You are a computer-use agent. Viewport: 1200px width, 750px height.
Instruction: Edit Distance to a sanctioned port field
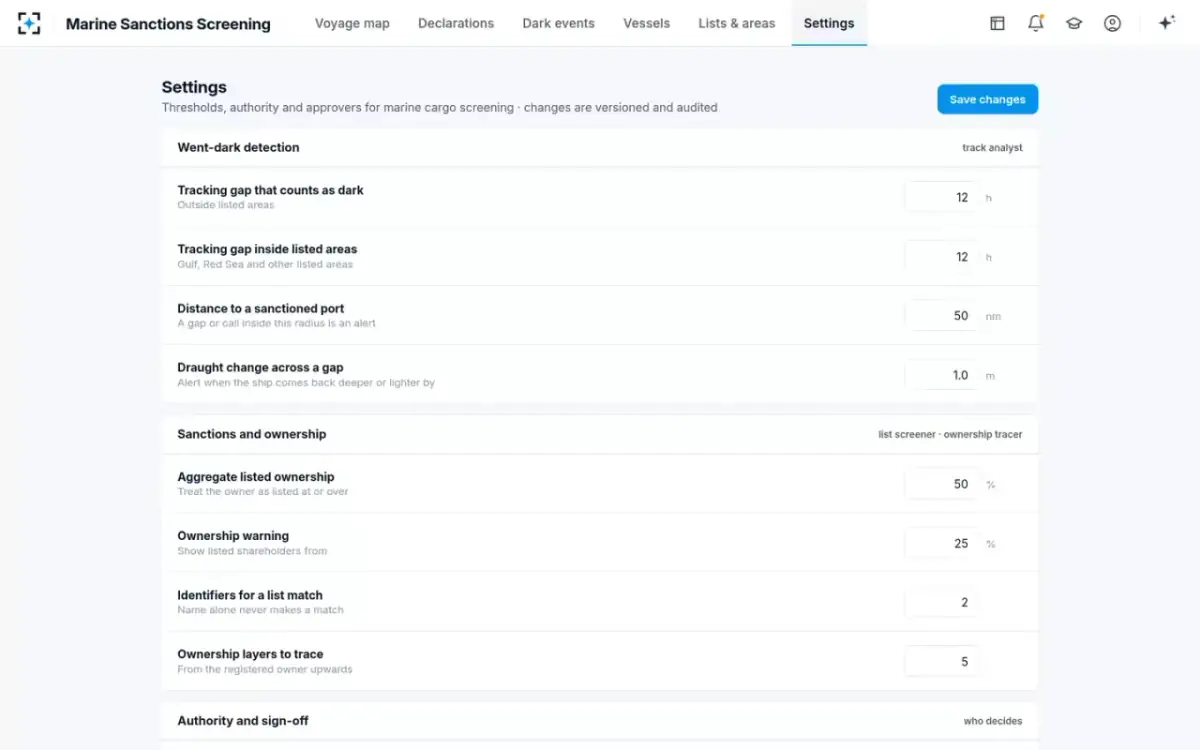click(941, 316)
